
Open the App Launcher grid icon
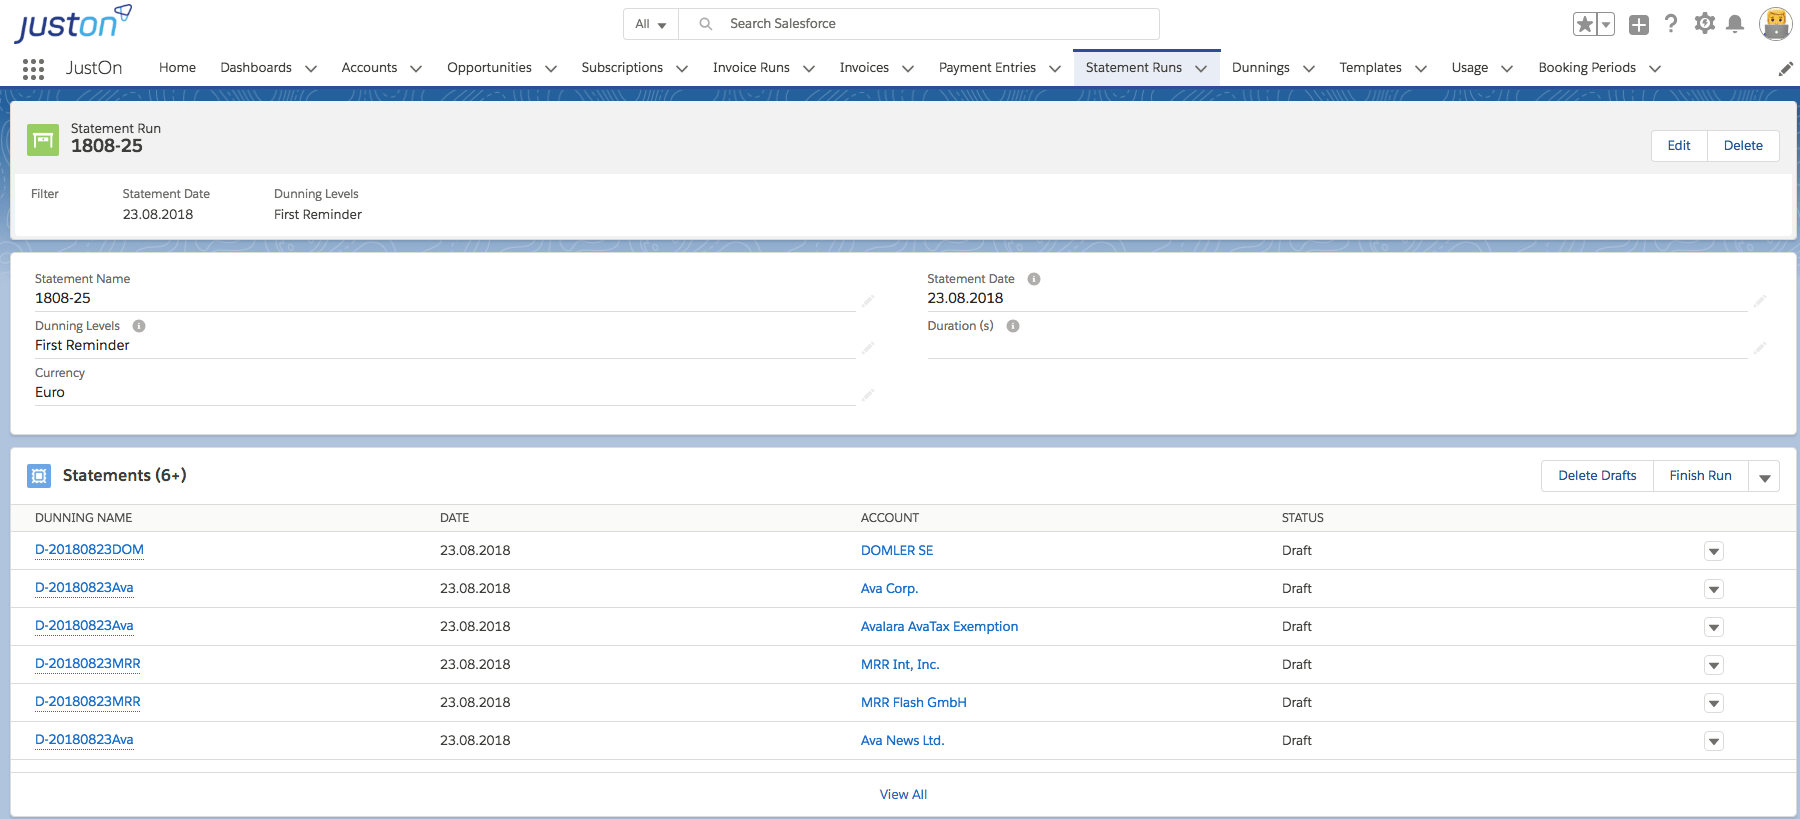(33, 68)
